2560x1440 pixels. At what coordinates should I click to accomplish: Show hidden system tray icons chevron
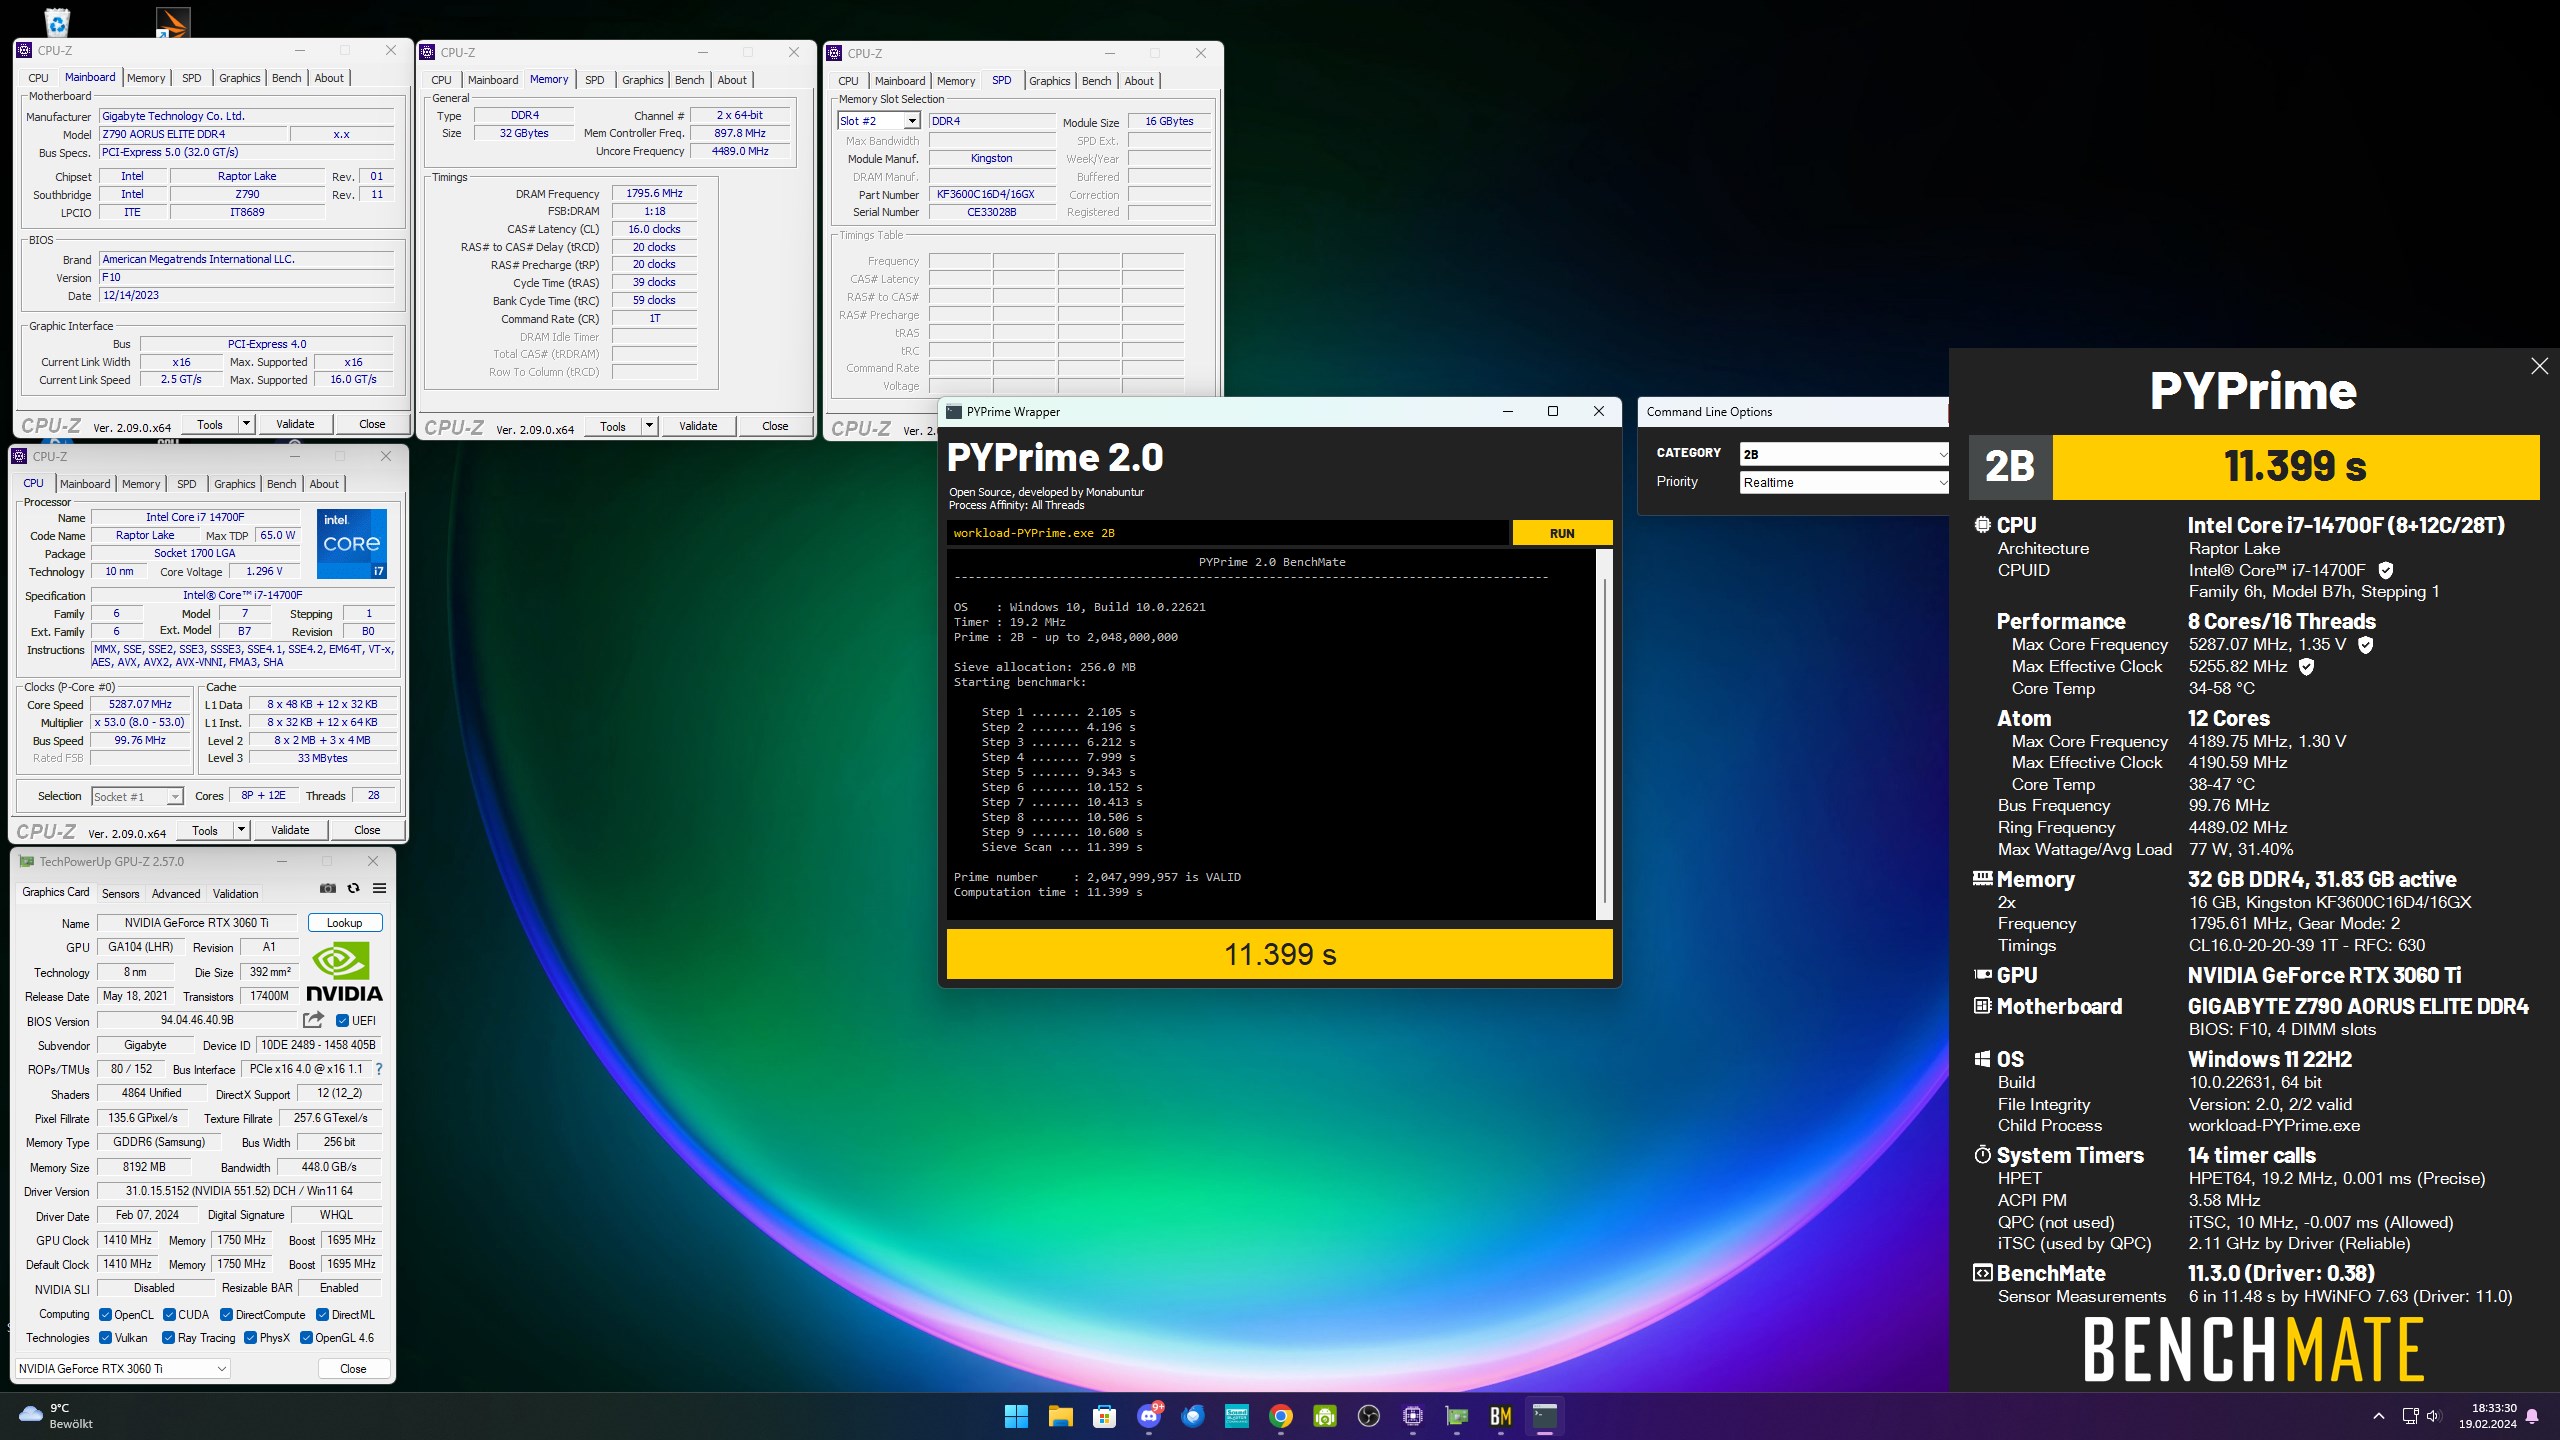(x=2379, y=1416)
